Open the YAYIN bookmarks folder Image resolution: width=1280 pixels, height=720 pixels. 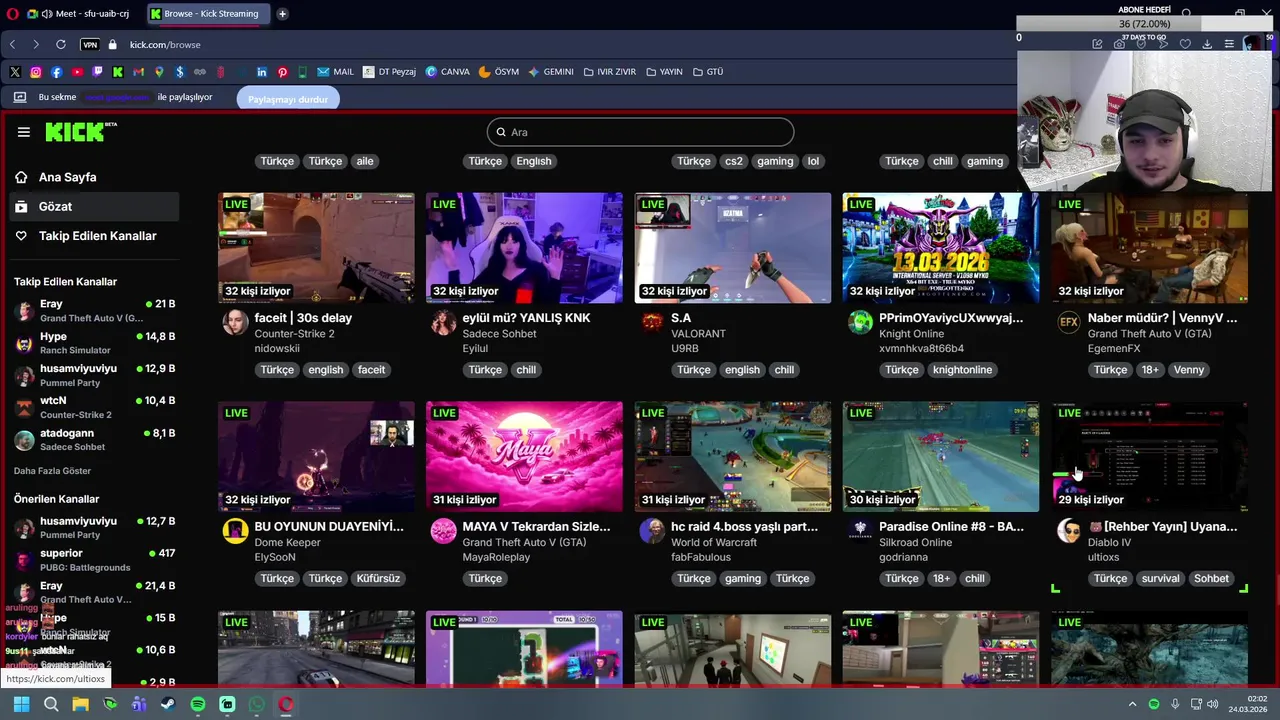point(664,72)
